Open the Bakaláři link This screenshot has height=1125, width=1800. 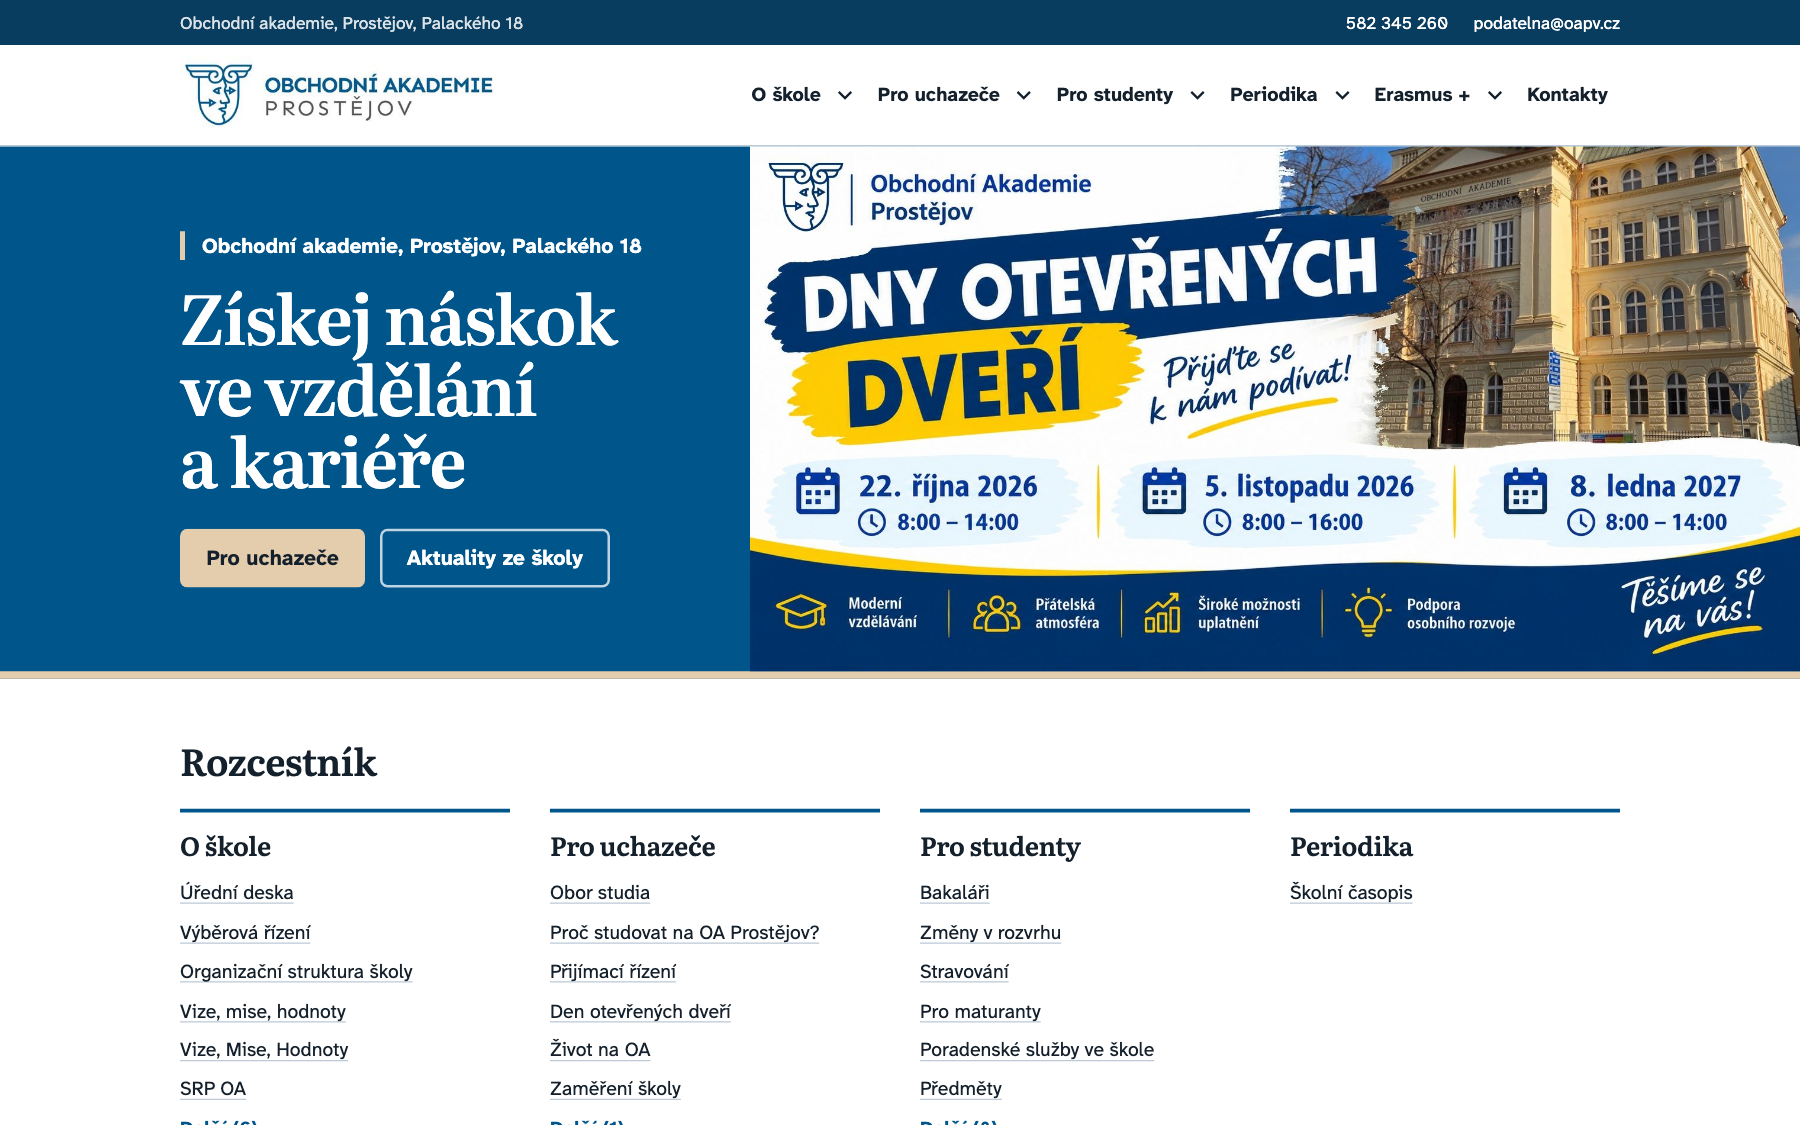coord(954,892)
